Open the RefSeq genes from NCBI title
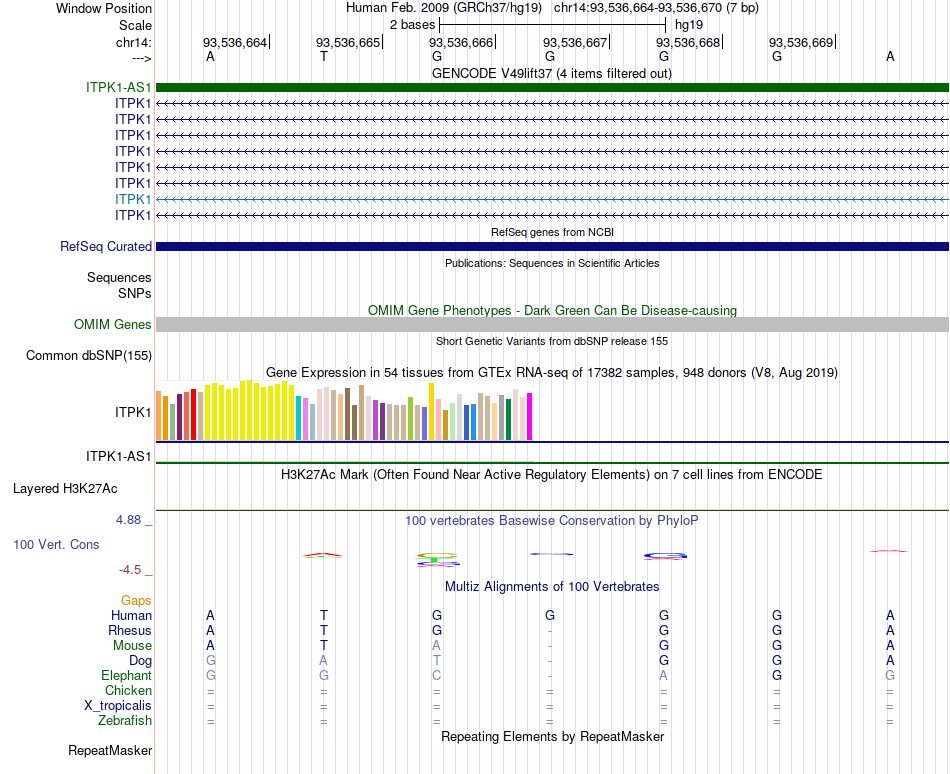 (552, 232)
